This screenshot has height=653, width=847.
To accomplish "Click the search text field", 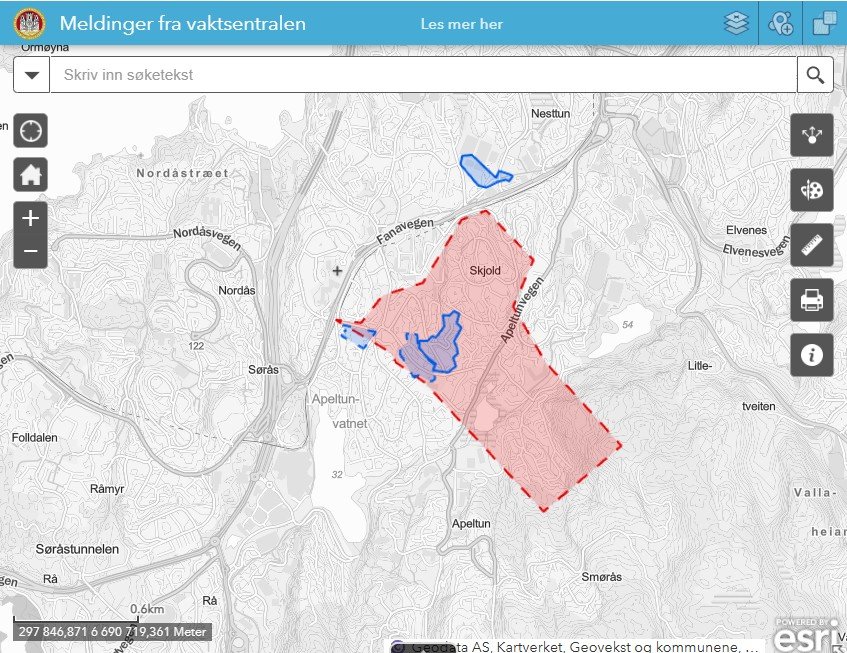I will coord(423,75).
